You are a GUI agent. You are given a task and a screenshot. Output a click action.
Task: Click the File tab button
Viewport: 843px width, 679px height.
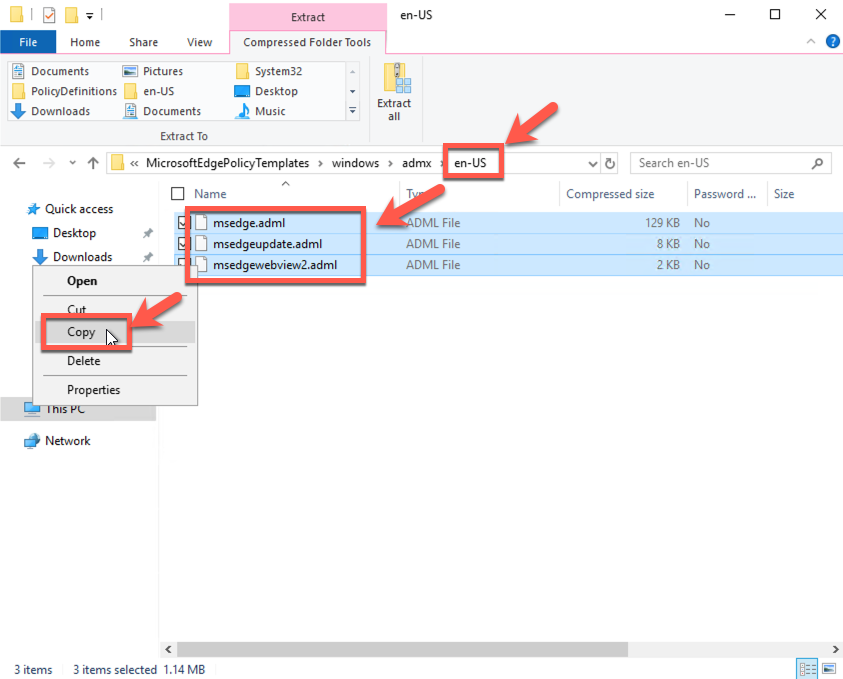point(28,42)
